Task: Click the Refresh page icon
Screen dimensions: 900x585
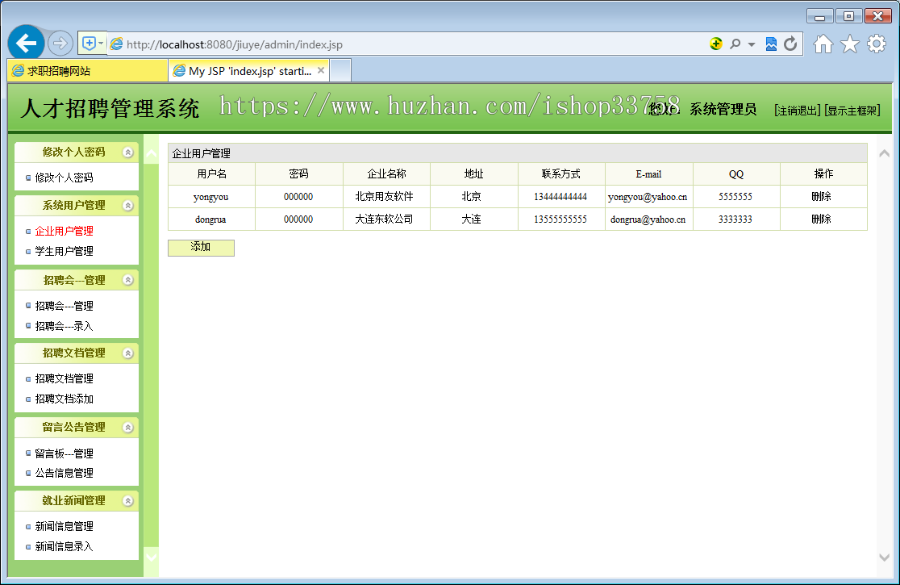Action: (790, 44)
